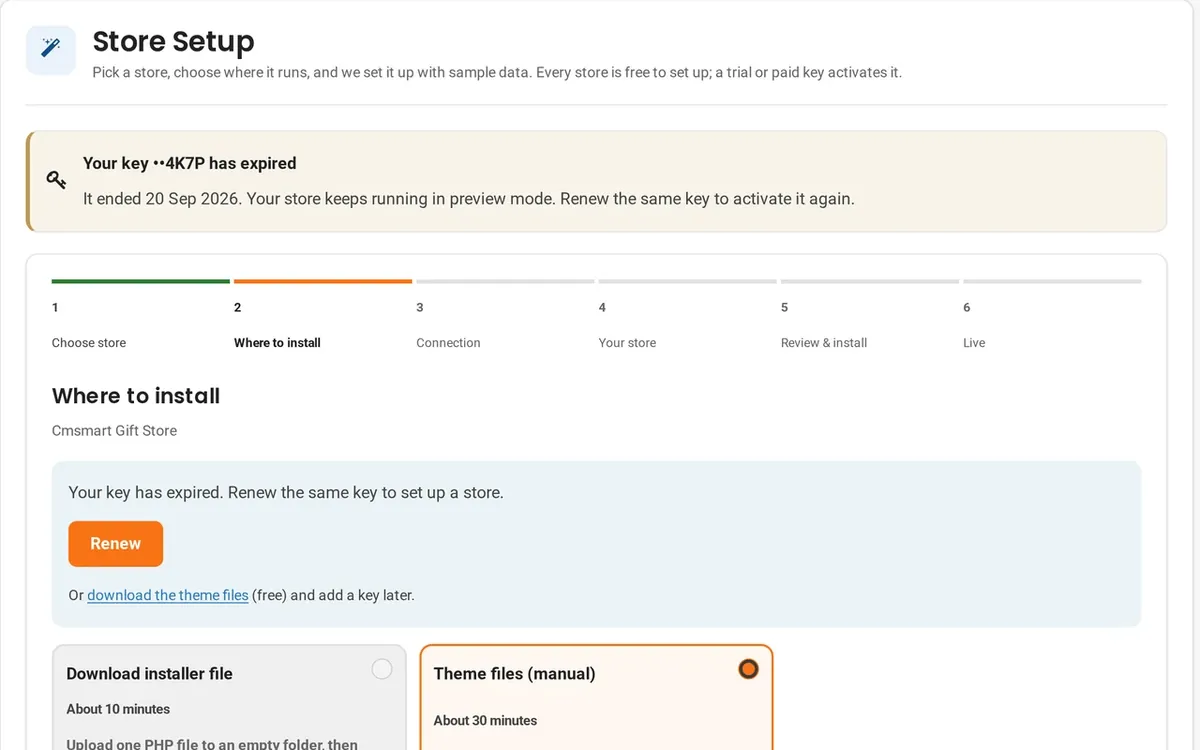Screen dimensions: 1200x750
Task: Go to step 6 Live
Action: coord(1052,316)
